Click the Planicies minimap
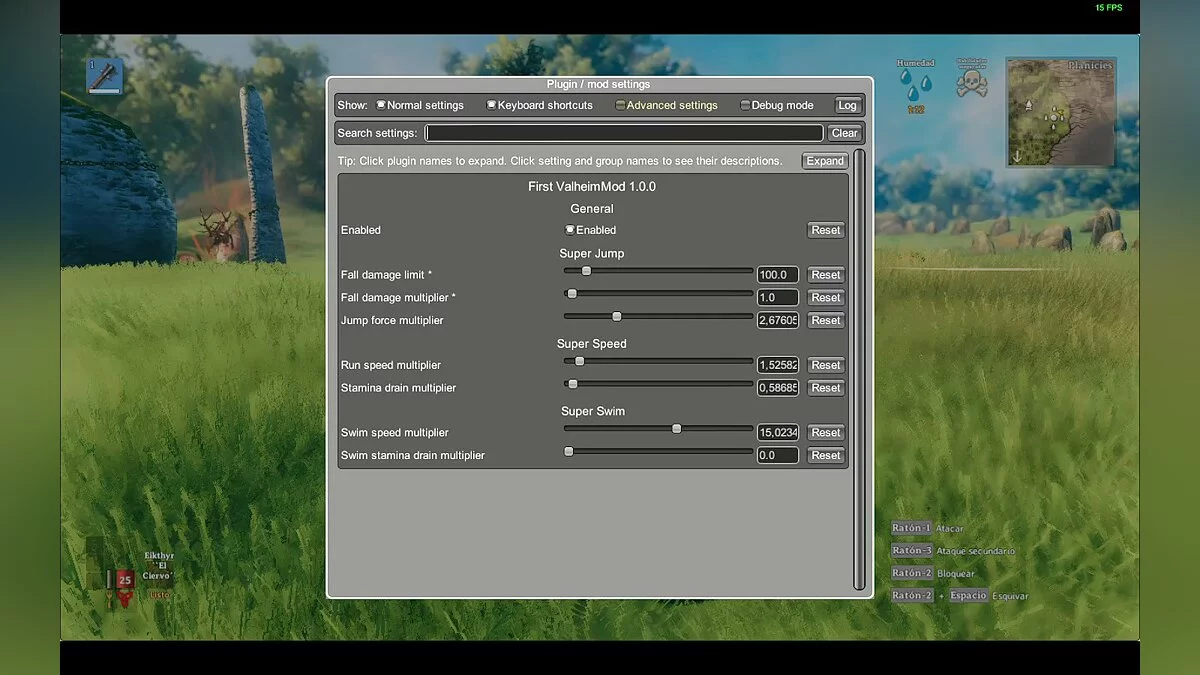Image resolution: width=1200 pixels, height=675 pixels. (1060, 112)
